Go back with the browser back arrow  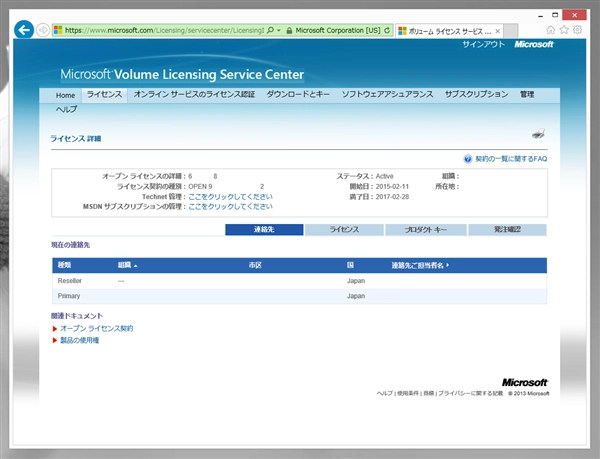24,30
